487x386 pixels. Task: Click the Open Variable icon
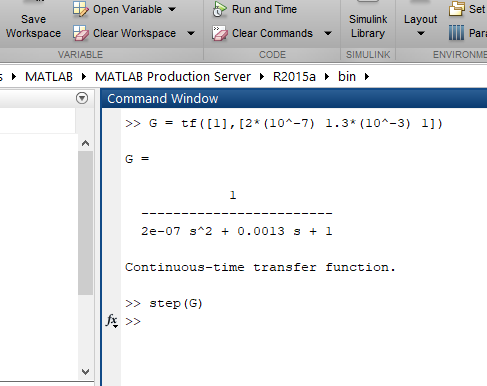[80, 9]
